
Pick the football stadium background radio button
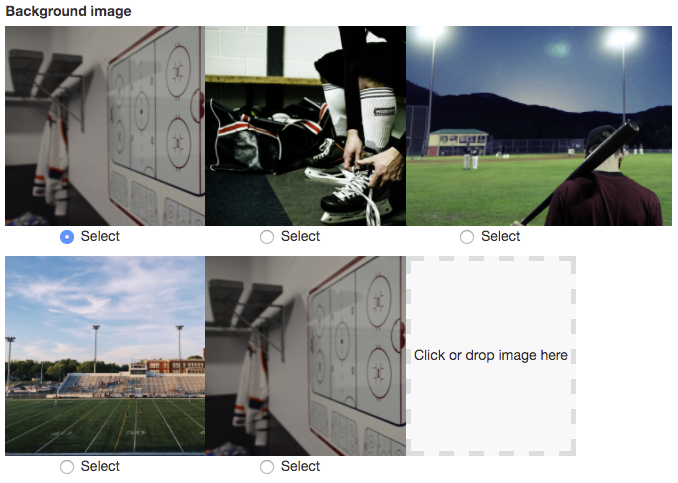click(67, 467)
